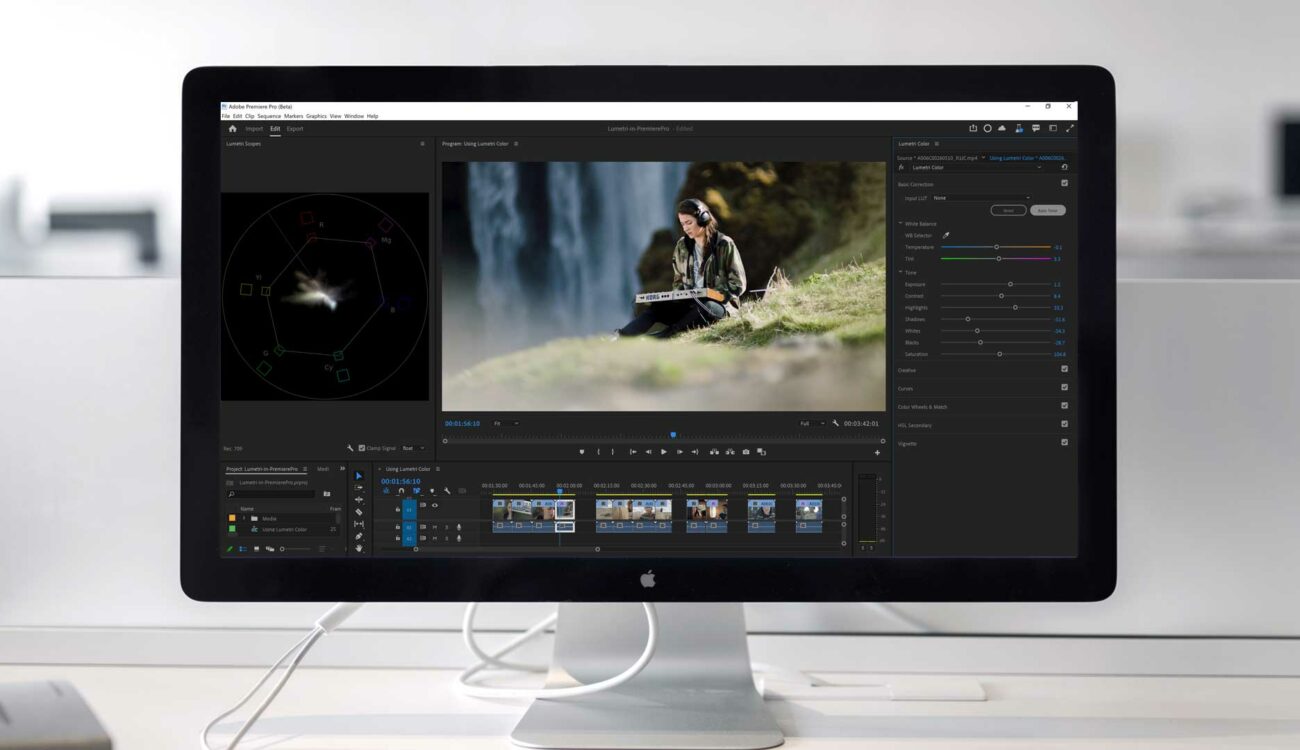Open the Markers menu
Image resolution: width=1300 pixels, height=750 pixels.
pos(294,116)
